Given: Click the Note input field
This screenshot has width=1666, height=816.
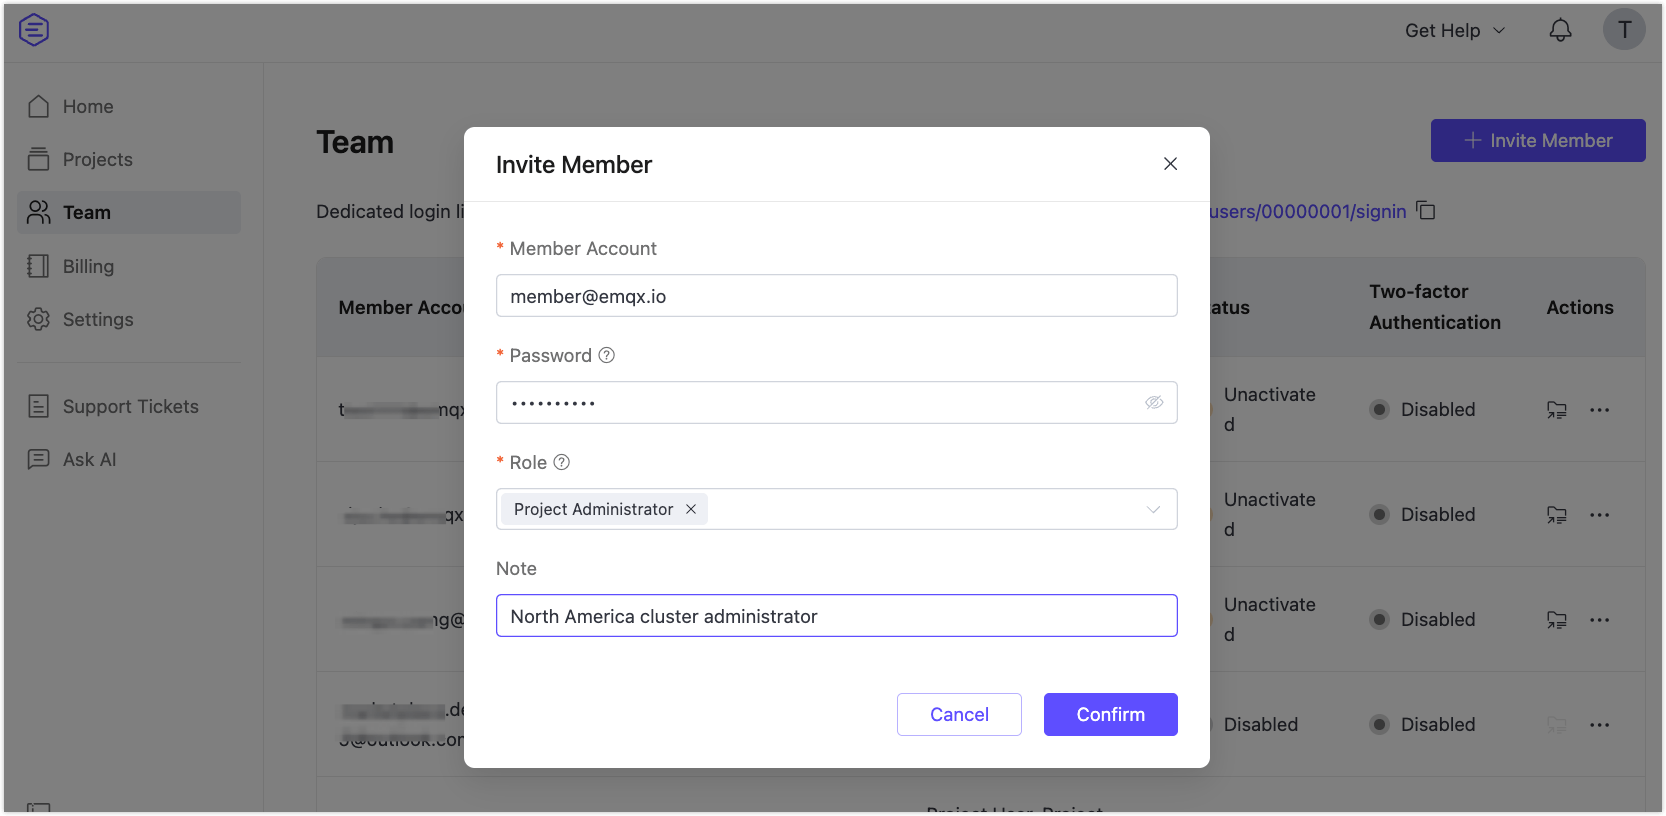Looking at the screenshot, I should pos(836,616).
